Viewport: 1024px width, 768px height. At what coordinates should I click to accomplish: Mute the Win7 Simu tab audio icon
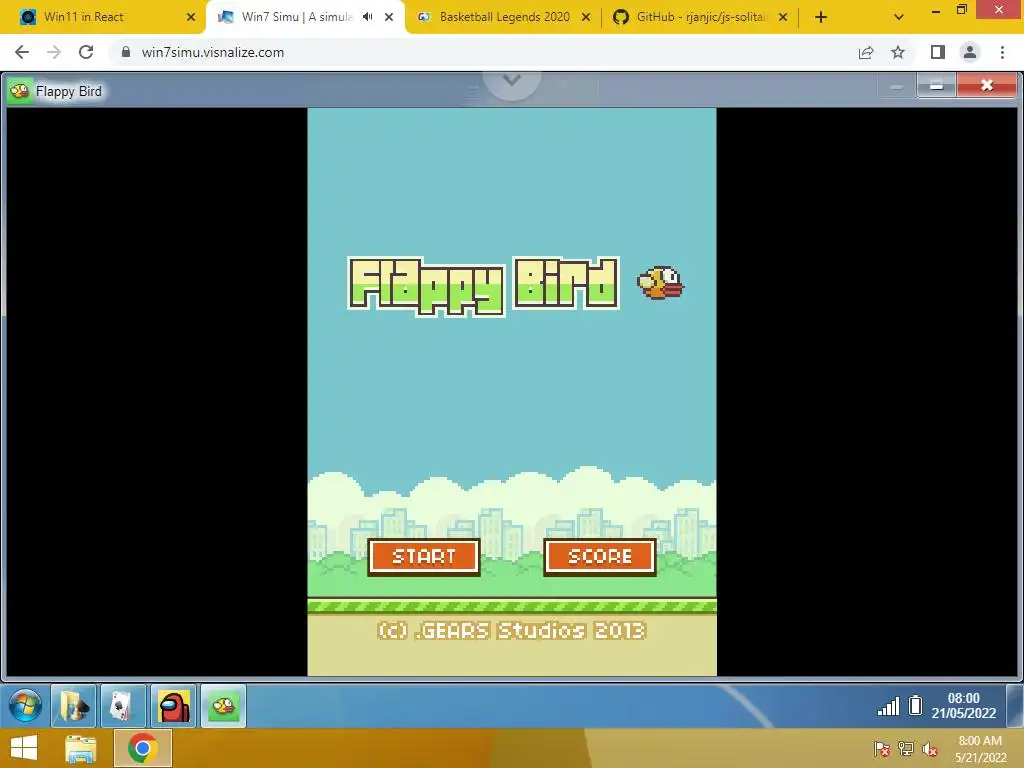click(x=368, y=17)
